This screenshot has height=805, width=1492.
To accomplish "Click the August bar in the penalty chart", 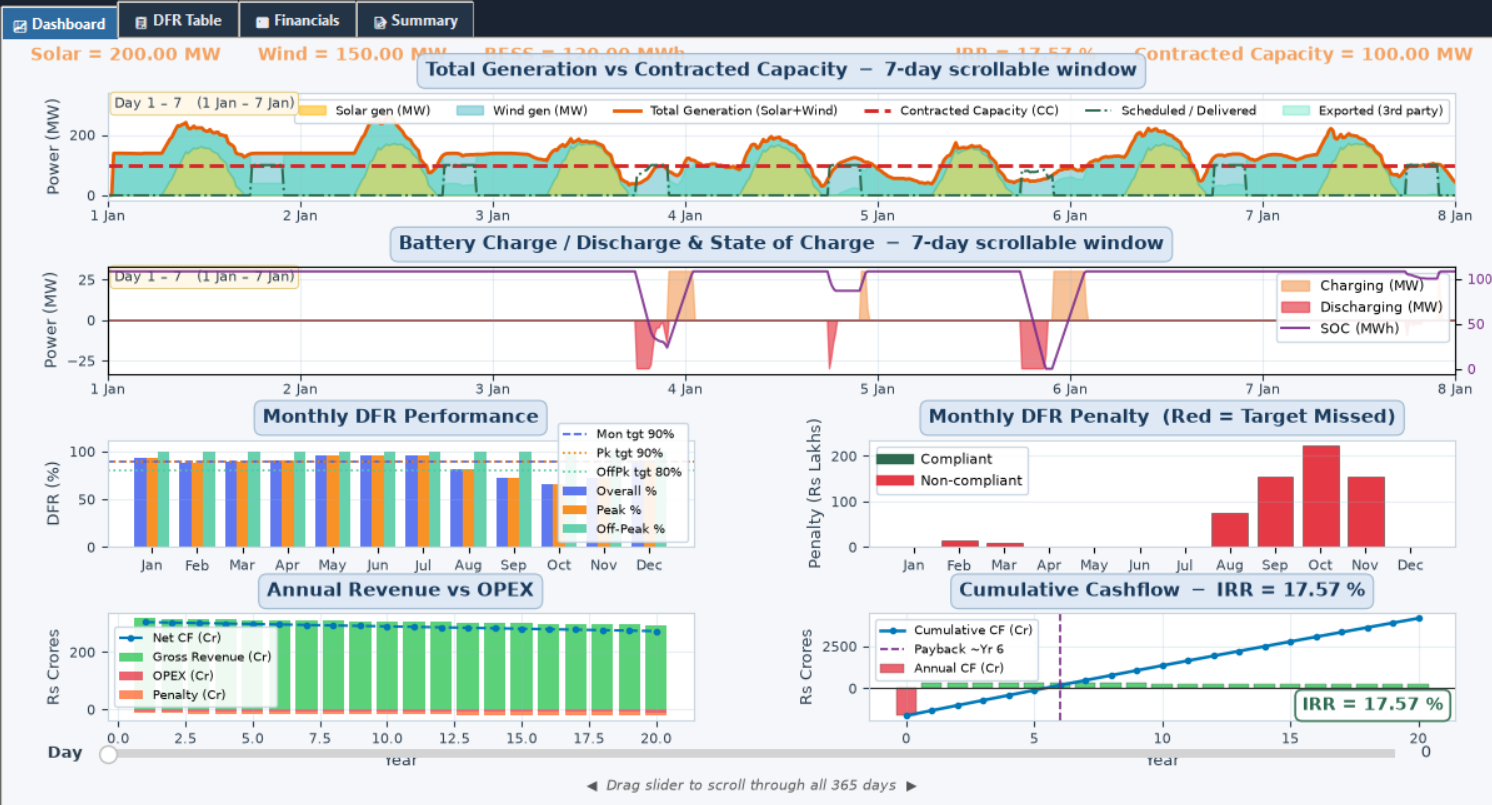I will (x=1230, y=530).
